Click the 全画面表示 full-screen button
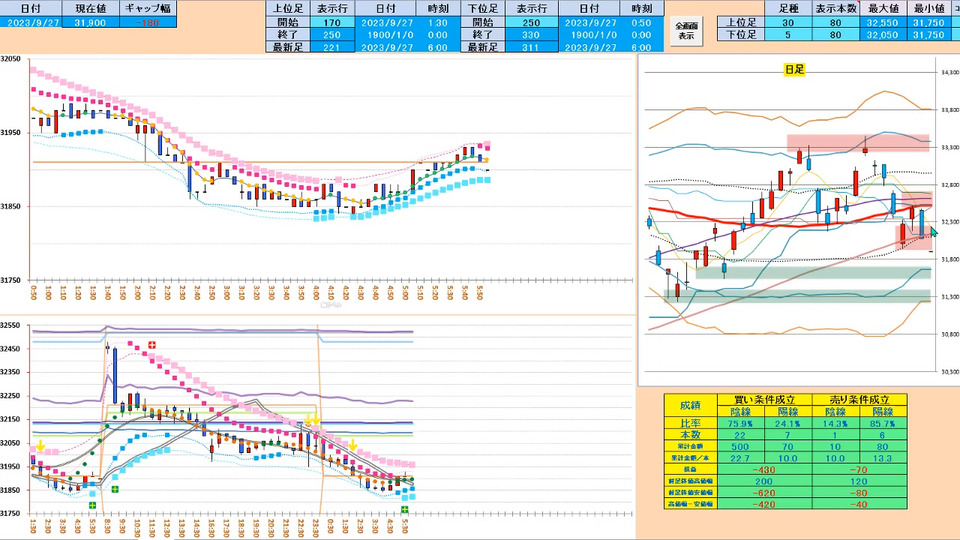This screenshot has width=960, height=540. coord(686,29)
